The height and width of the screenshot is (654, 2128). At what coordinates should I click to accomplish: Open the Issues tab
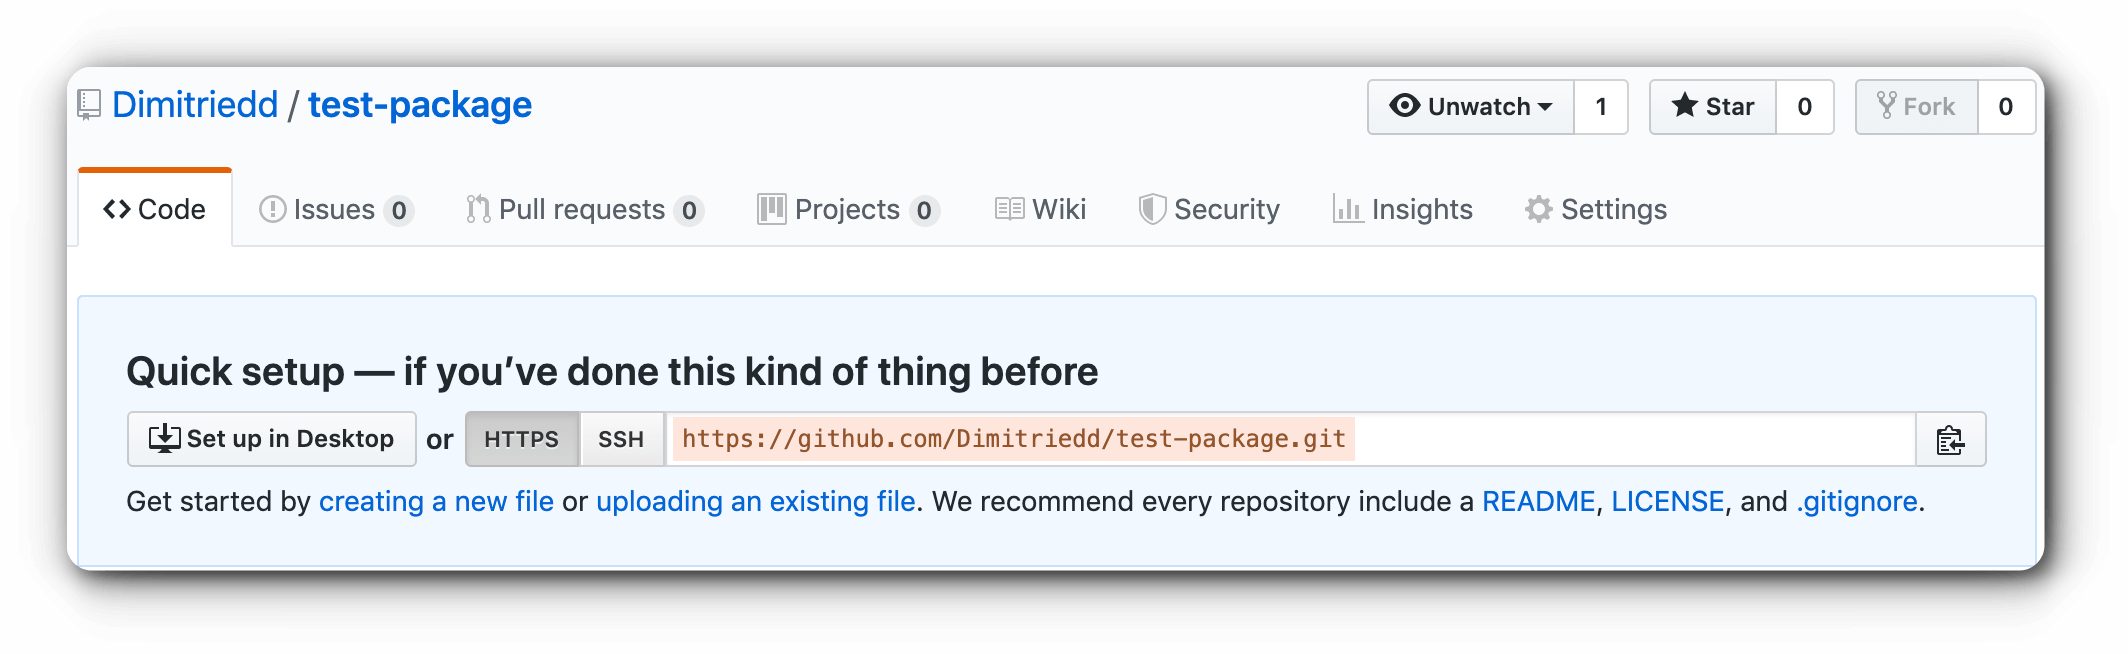pos(336,209)
